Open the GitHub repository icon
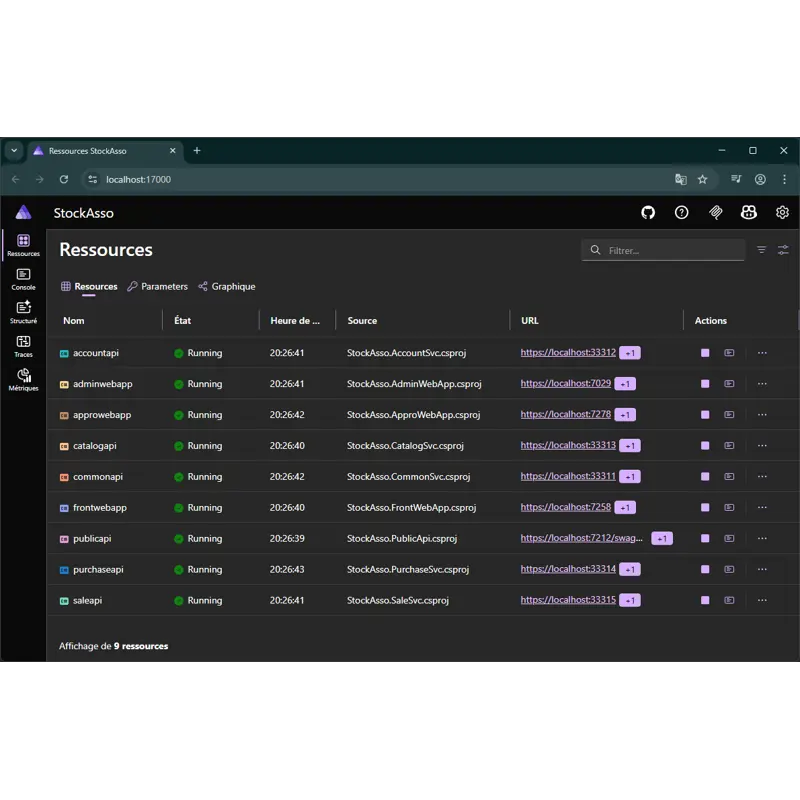800x800 pixels. 648,212
